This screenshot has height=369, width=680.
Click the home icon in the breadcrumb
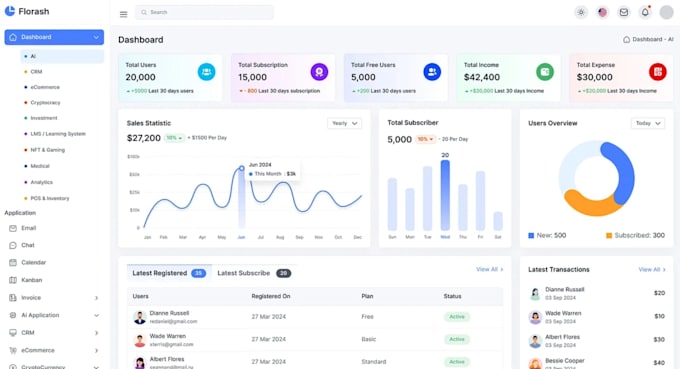point(626,39)
